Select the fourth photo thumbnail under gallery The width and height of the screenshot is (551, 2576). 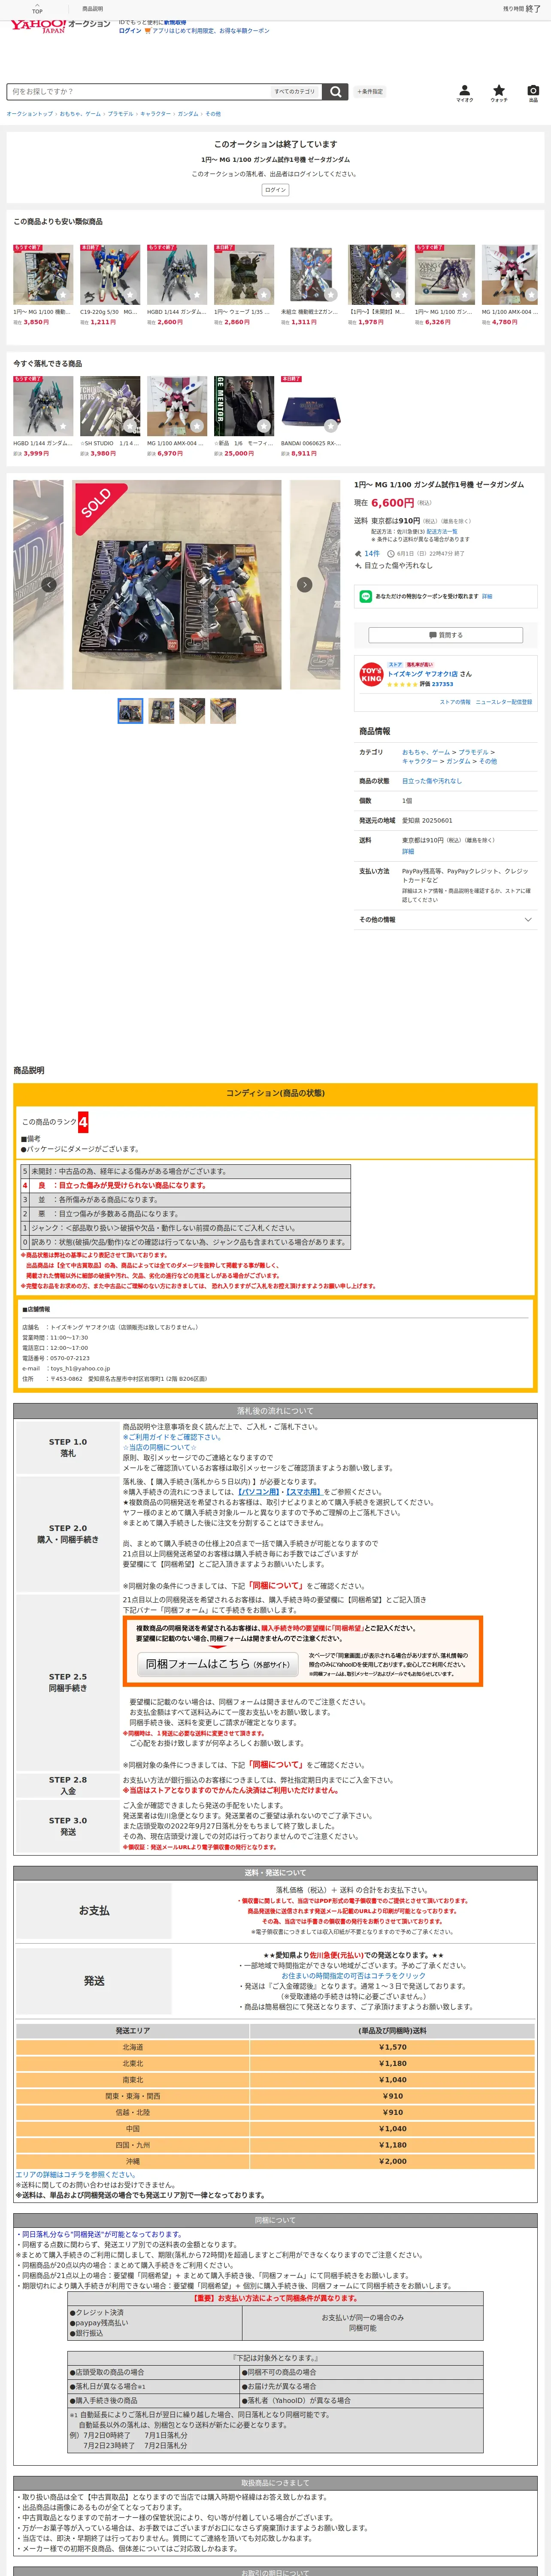(x=223, y=711)
